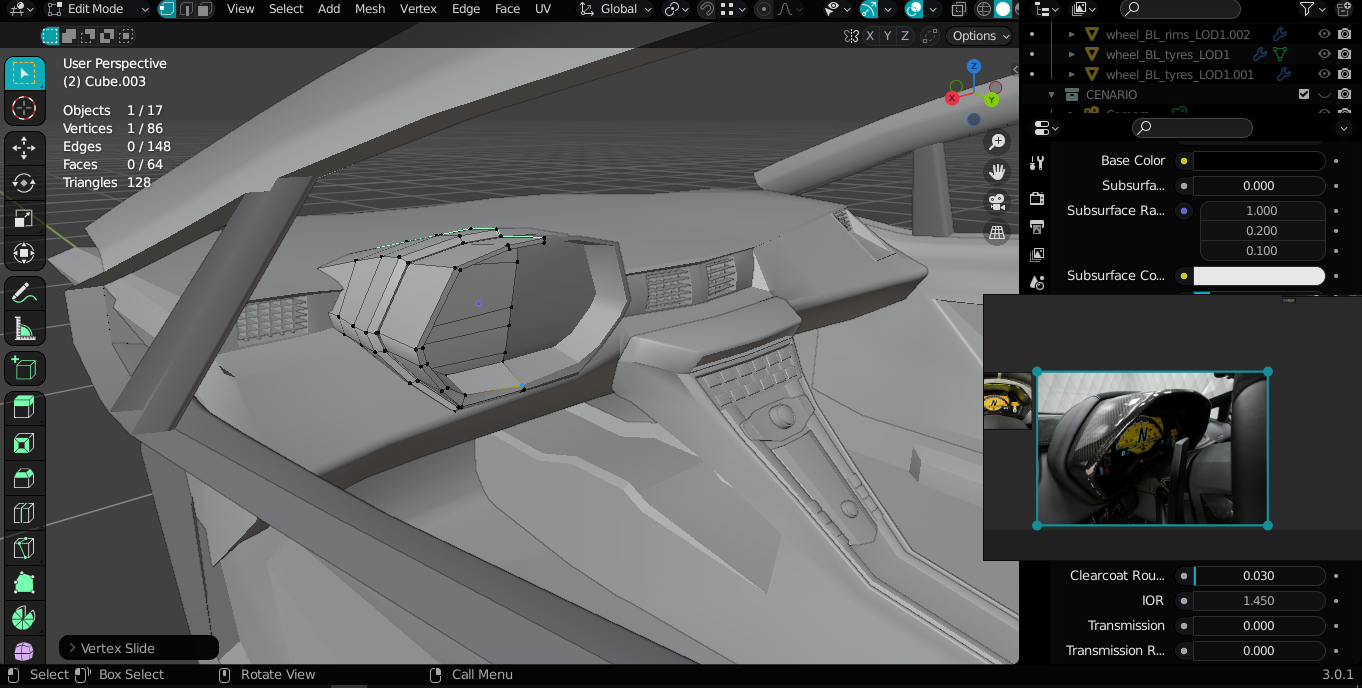Image resolution: width=1362 pixels, height=688 pixels.
Task: Expand the Vertex Slide operator panel
Action: pyautogui.click(x=72, y=648)
